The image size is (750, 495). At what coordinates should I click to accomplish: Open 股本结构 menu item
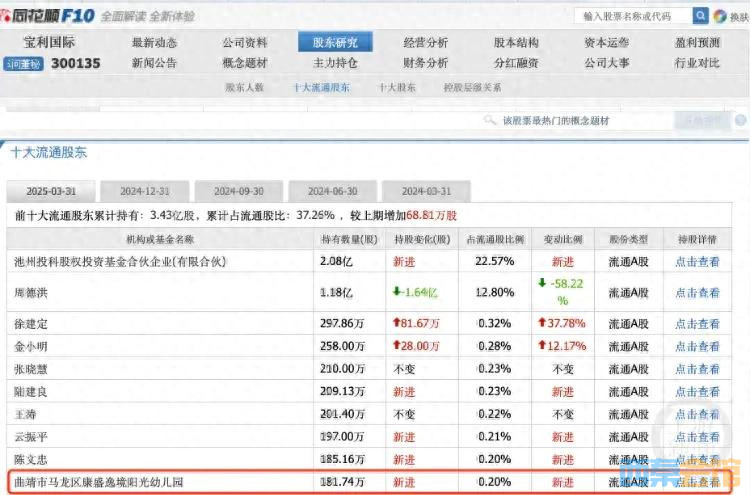pos(516,43)
